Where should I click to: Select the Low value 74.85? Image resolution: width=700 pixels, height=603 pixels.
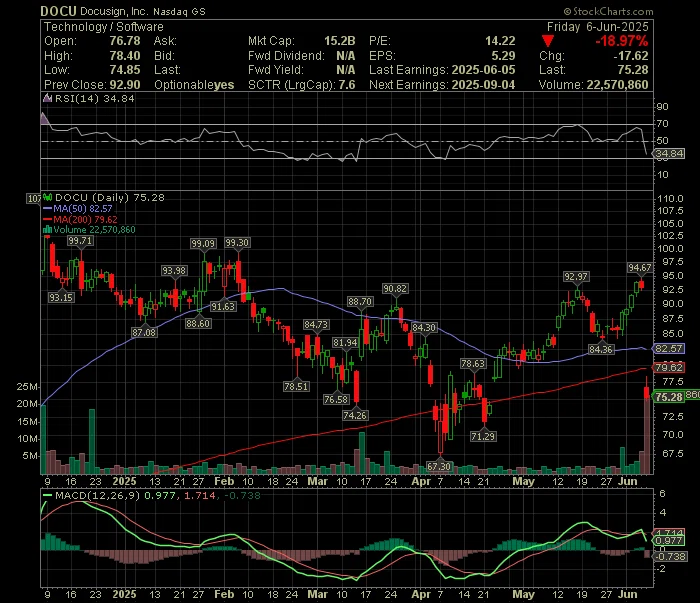pos(125,70)
